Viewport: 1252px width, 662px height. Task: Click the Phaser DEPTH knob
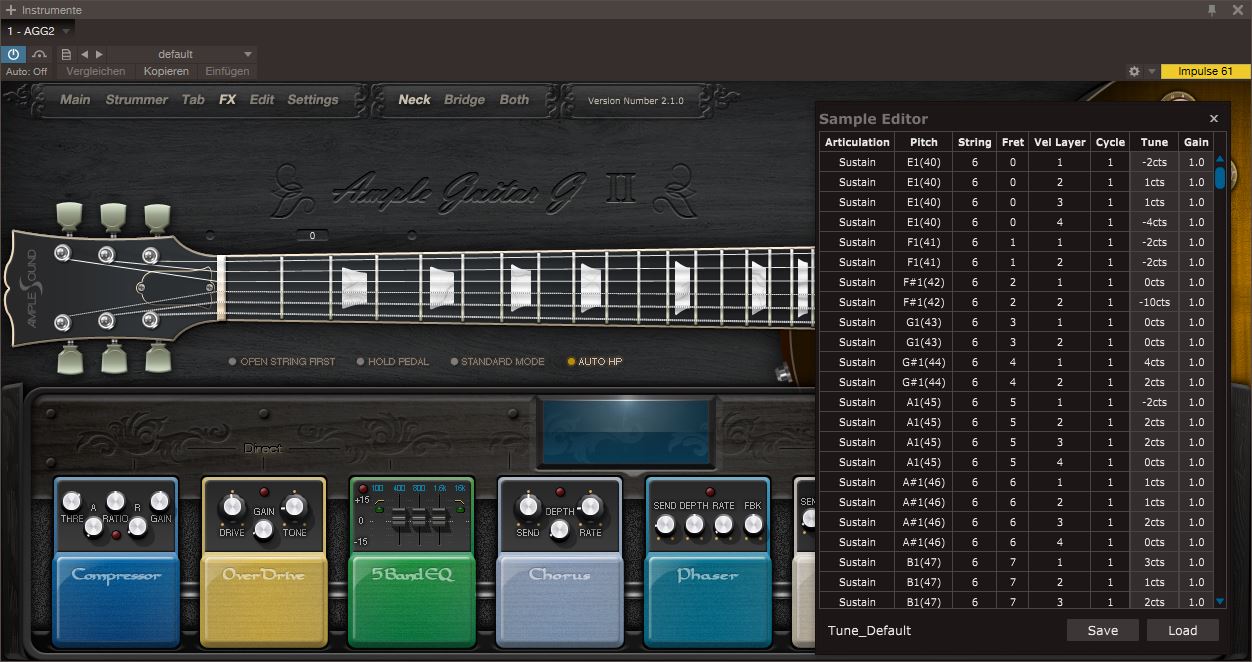[x=694, y=524]
